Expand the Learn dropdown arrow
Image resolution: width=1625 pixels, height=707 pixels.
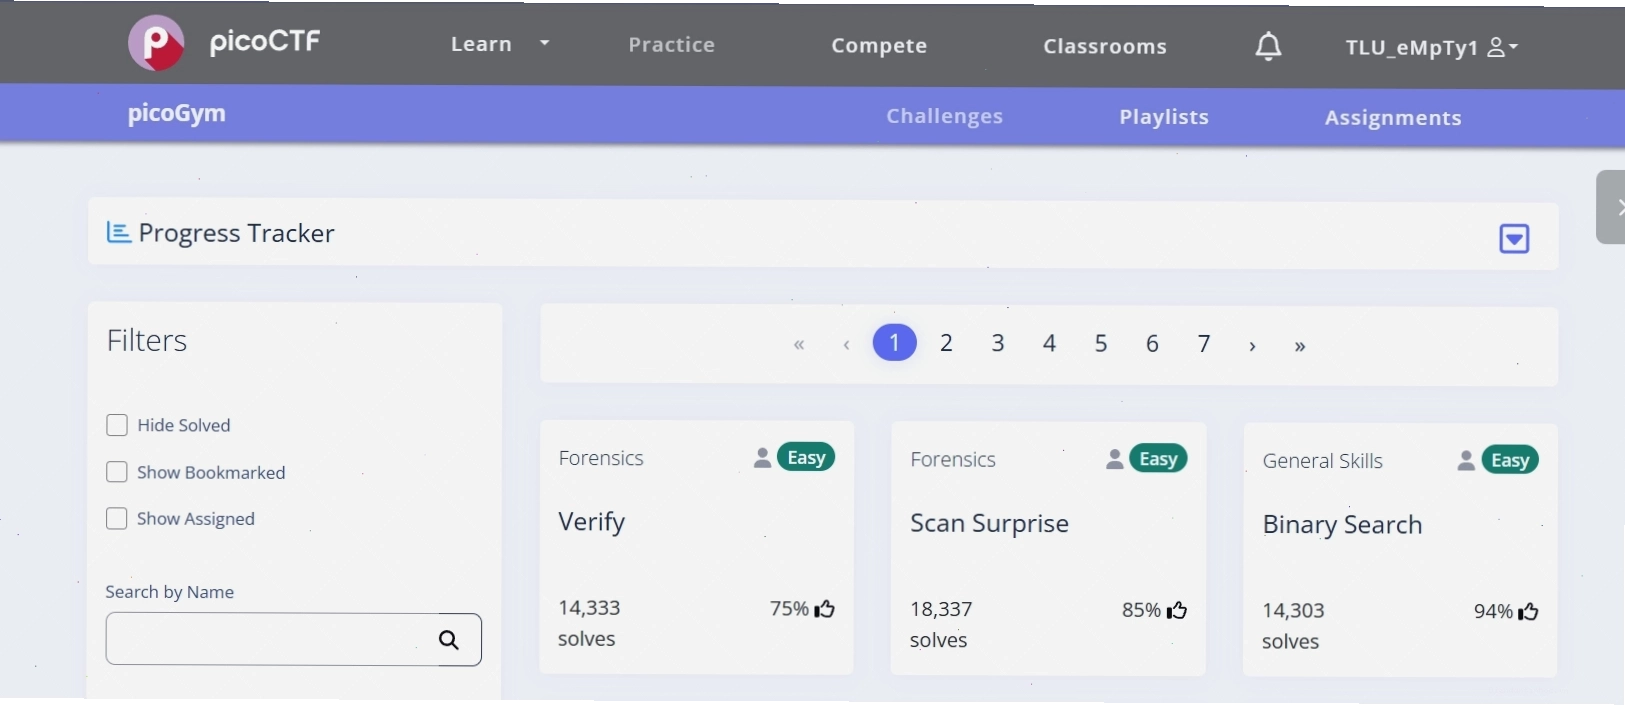point(544,43)
